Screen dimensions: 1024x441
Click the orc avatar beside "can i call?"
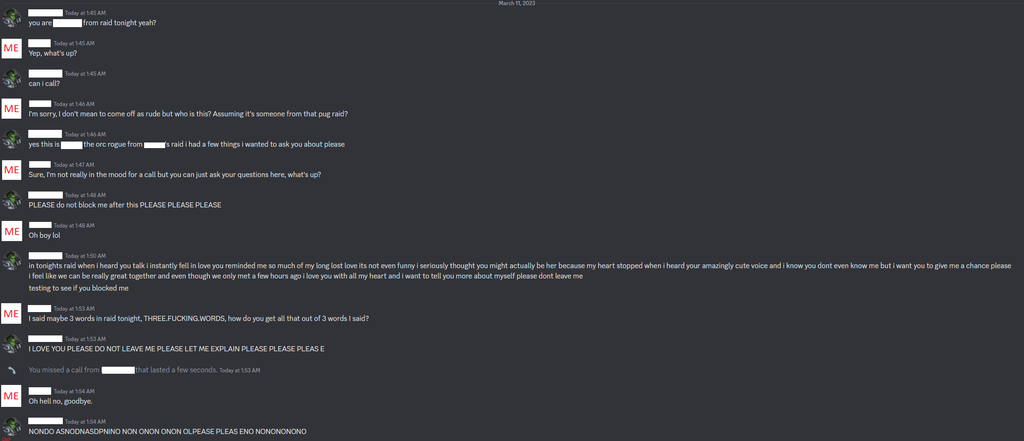click(11, 78)
